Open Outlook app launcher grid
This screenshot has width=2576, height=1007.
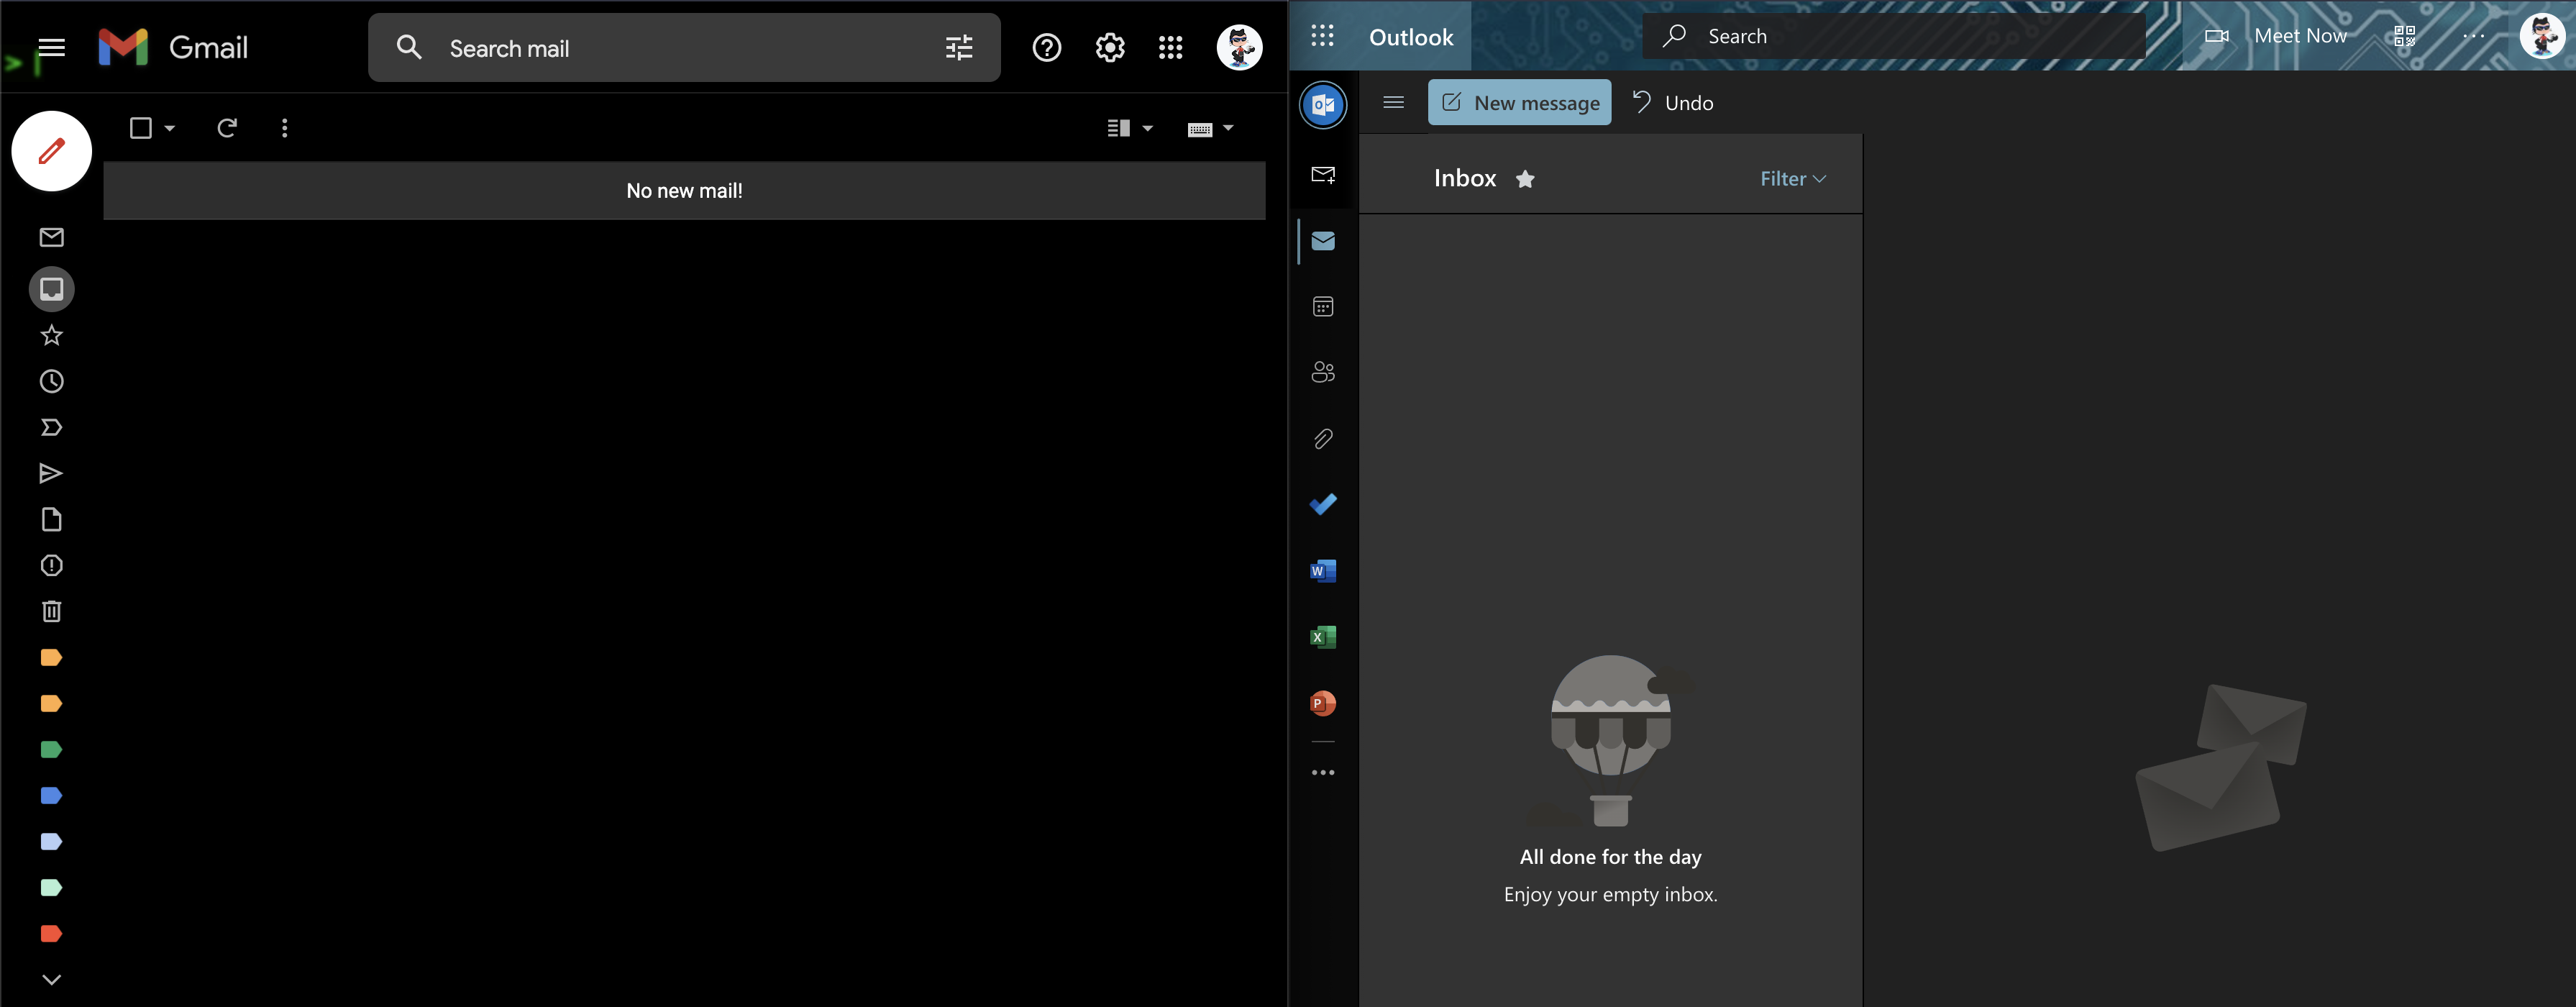point(1322,37)
